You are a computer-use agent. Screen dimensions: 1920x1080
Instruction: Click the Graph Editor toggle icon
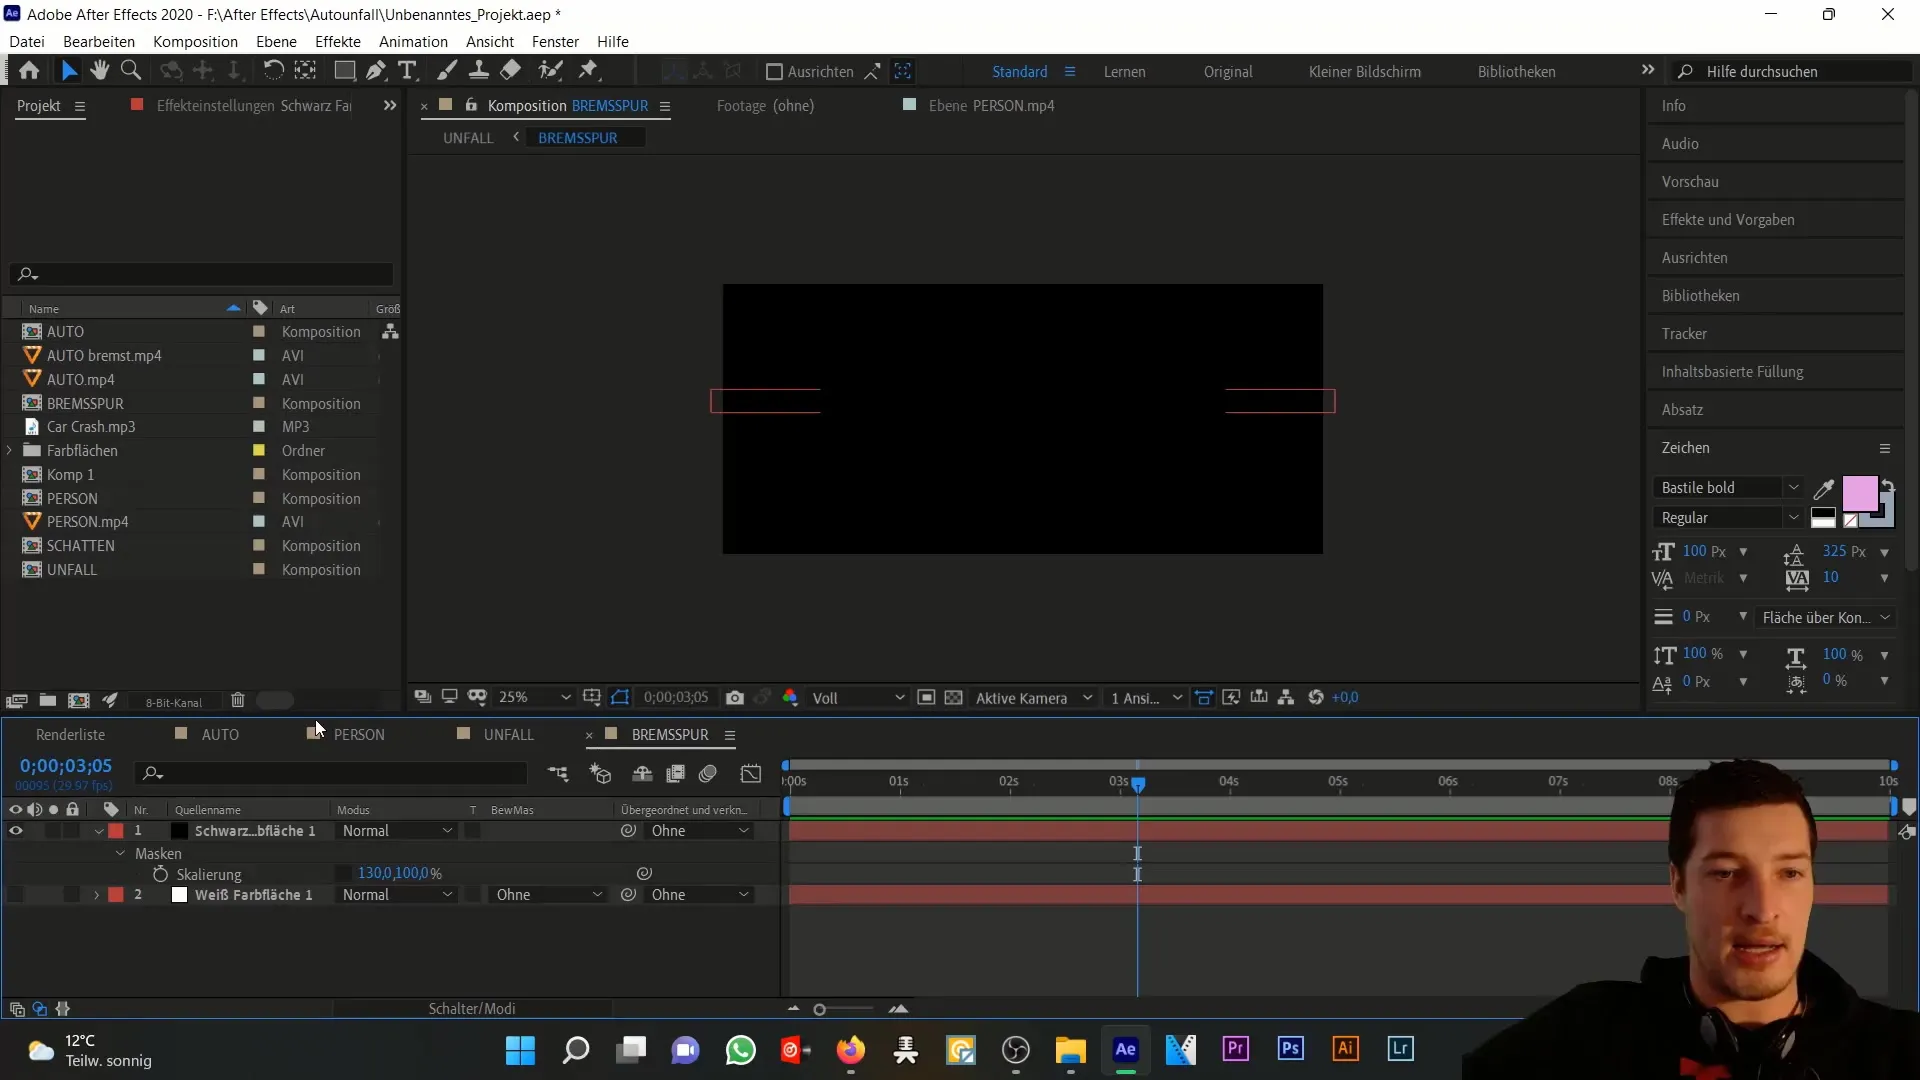click(x=750, y=774)
